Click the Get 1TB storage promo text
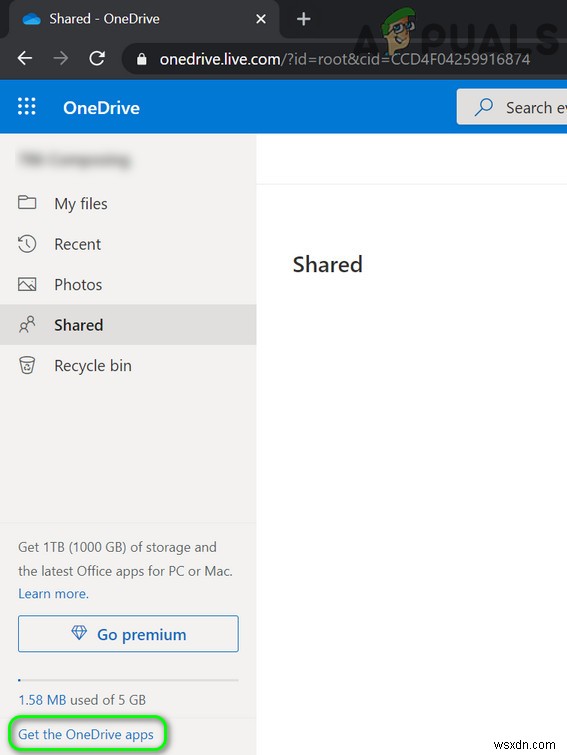 pyautogui.click(x=125, y=559)
